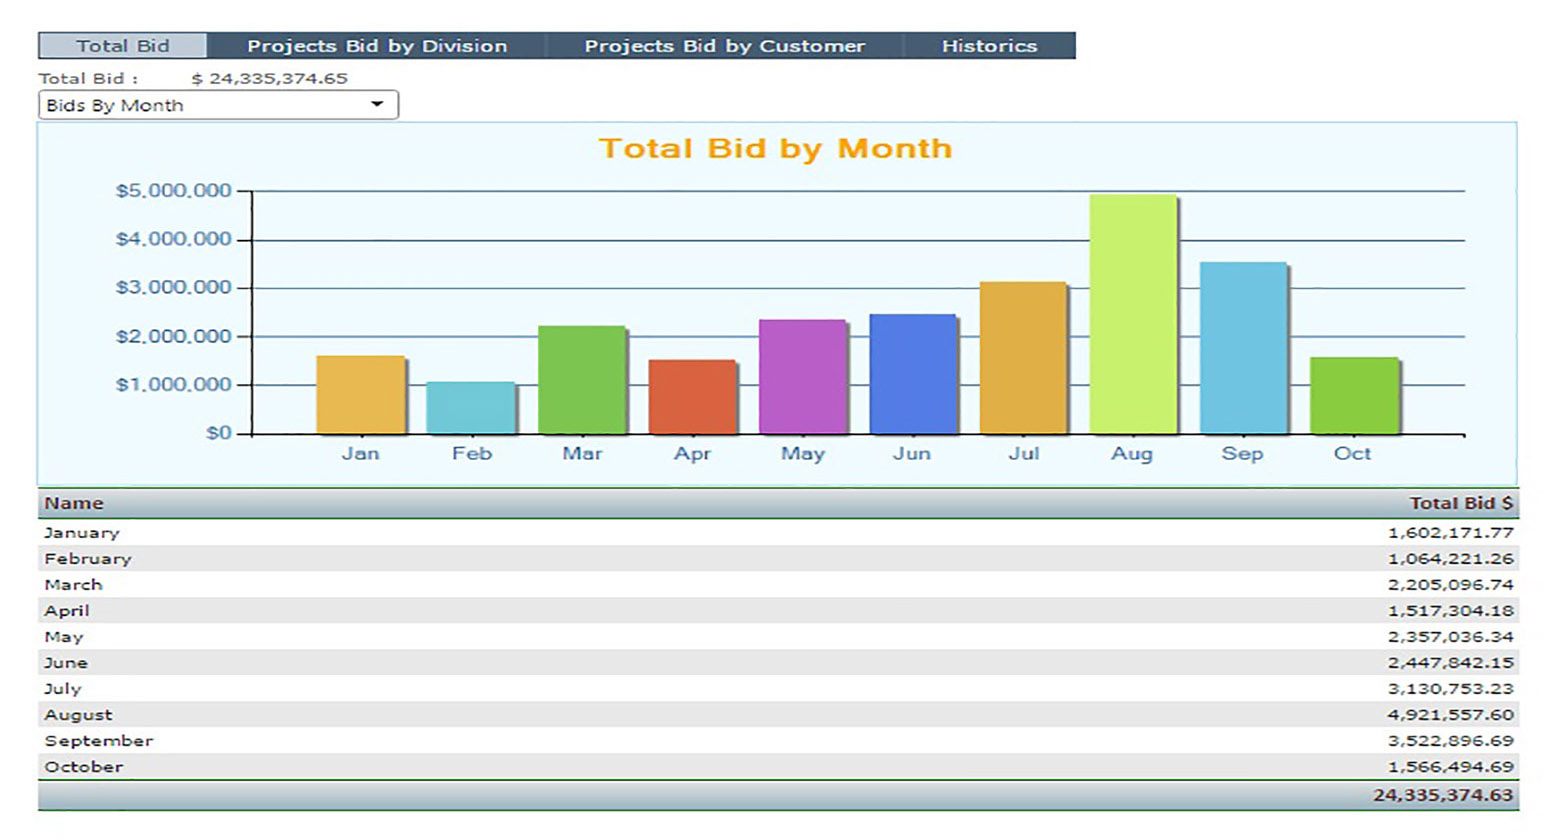Select the purple May bar
This screenshot has height=840, width=1550.
(x=802, y=377)
